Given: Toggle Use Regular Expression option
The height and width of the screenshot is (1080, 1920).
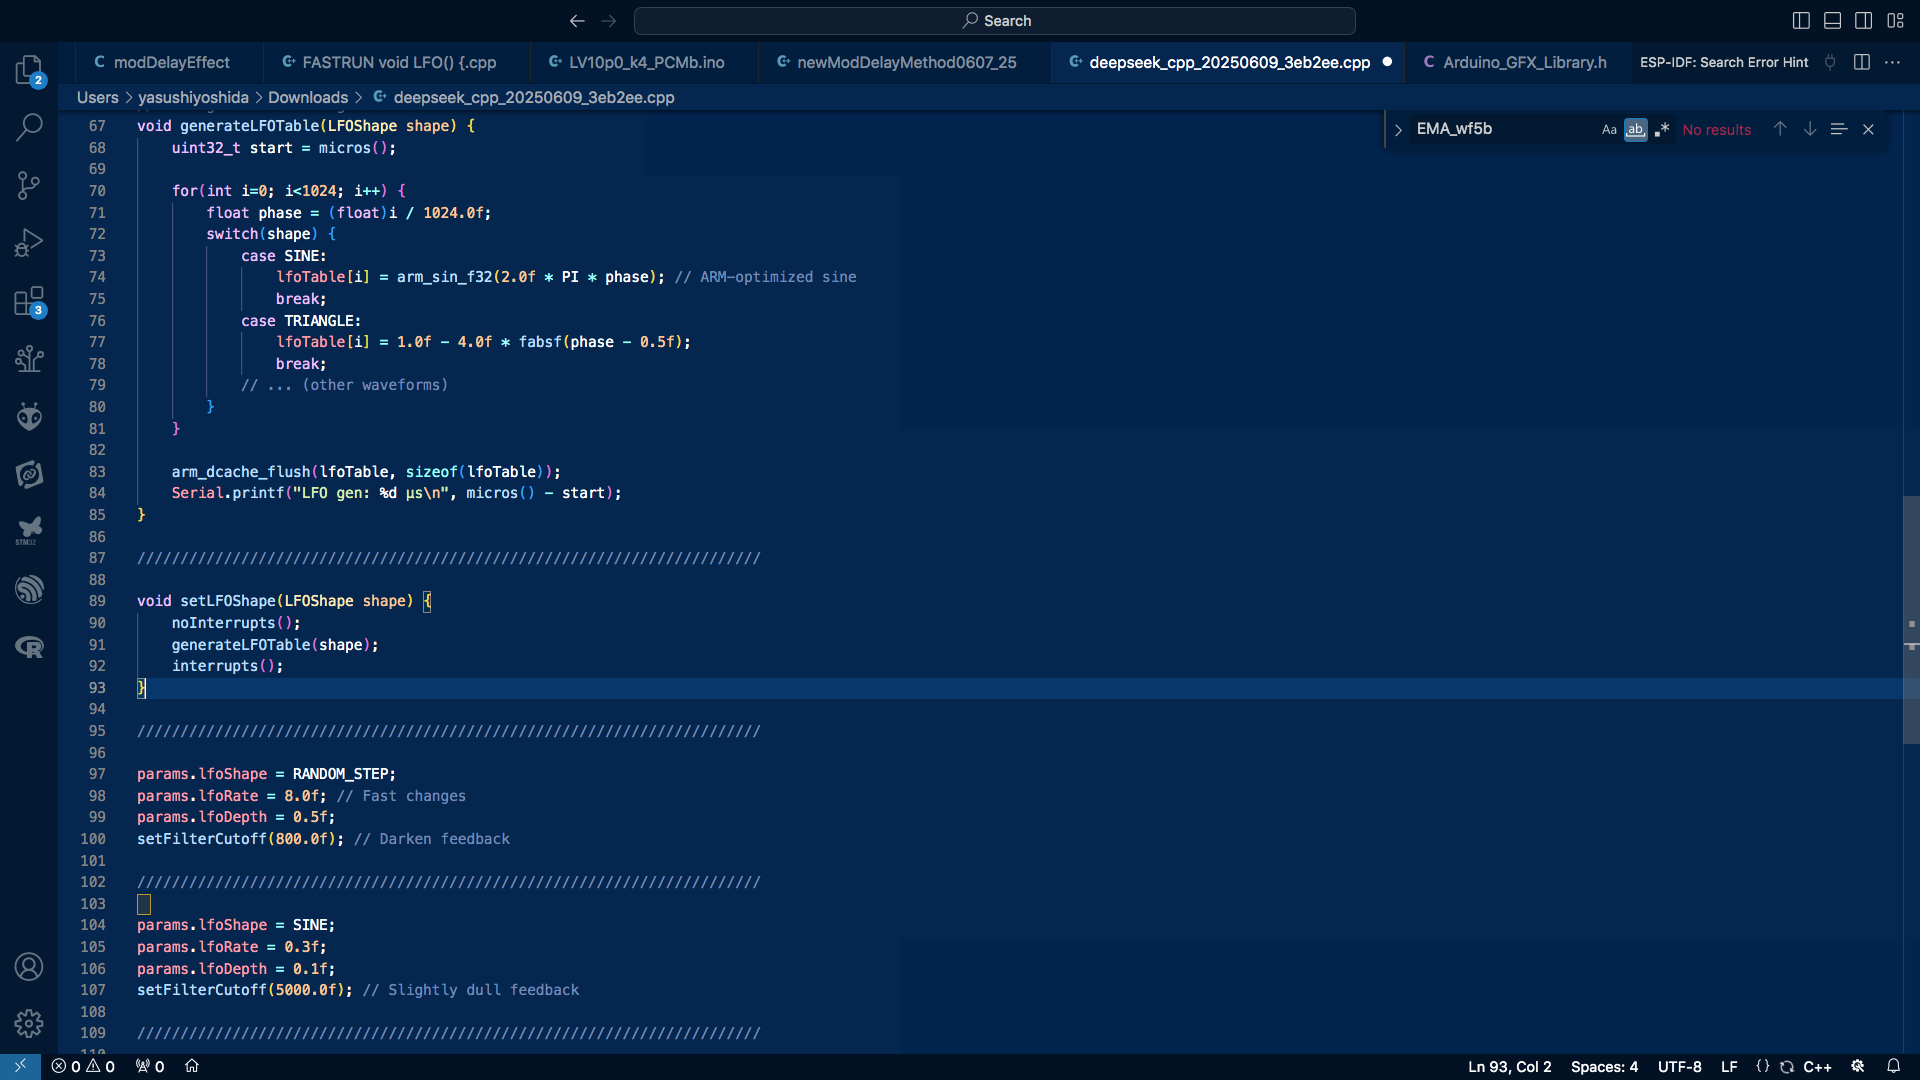Looking at the screenshot, I should pyautogui.click(x=1662, y=130).
